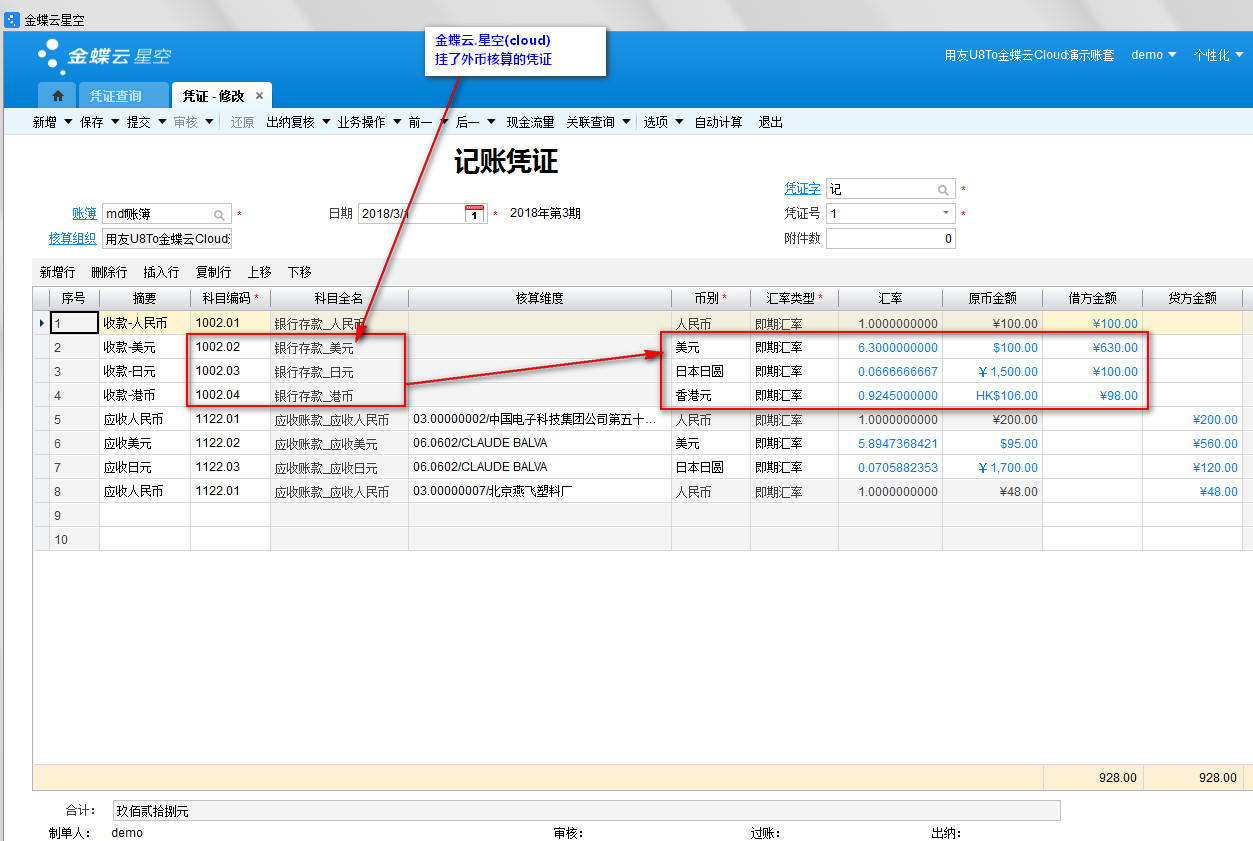Click 退出 to exit the voucher
This screenshot has width=1253, height=841.
(770, 122)
